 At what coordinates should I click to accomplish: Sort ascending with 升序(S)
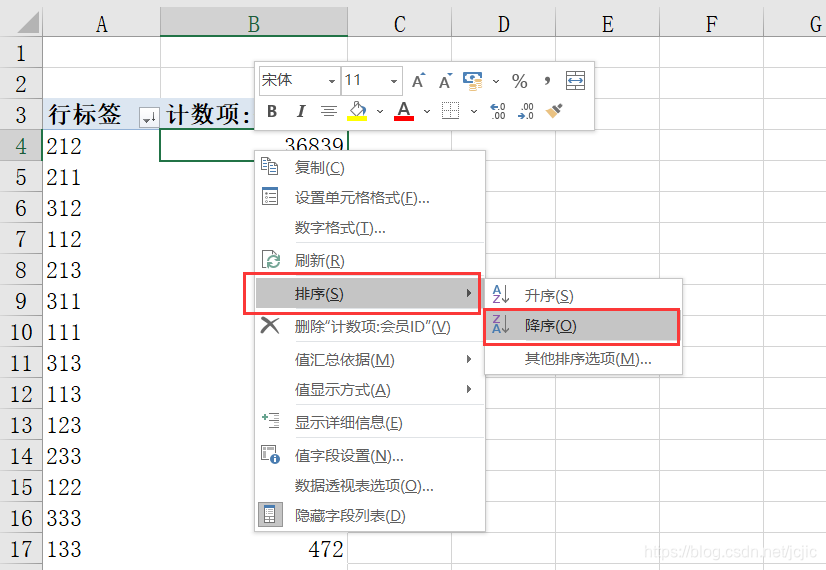583,295
